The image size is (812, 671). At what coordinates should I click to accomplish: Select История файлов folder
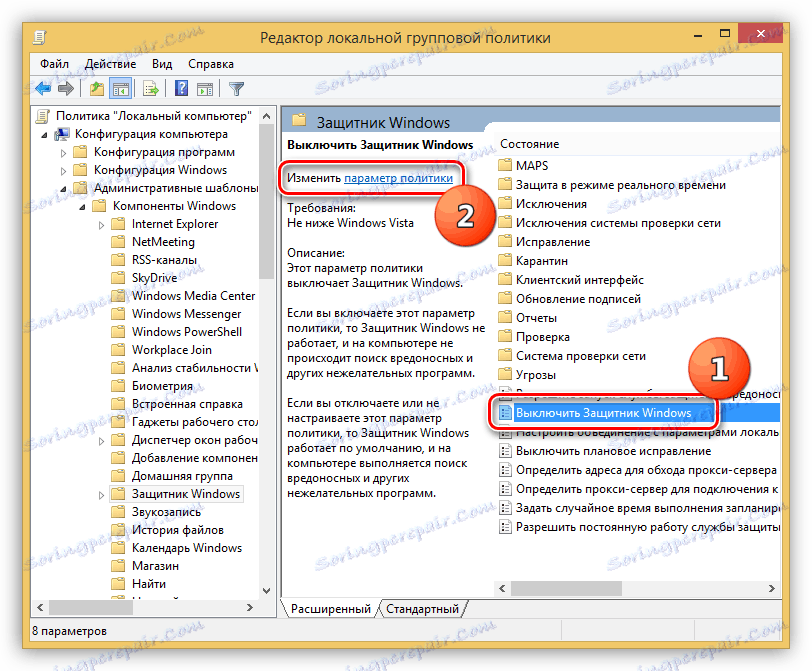coord(178,530)
